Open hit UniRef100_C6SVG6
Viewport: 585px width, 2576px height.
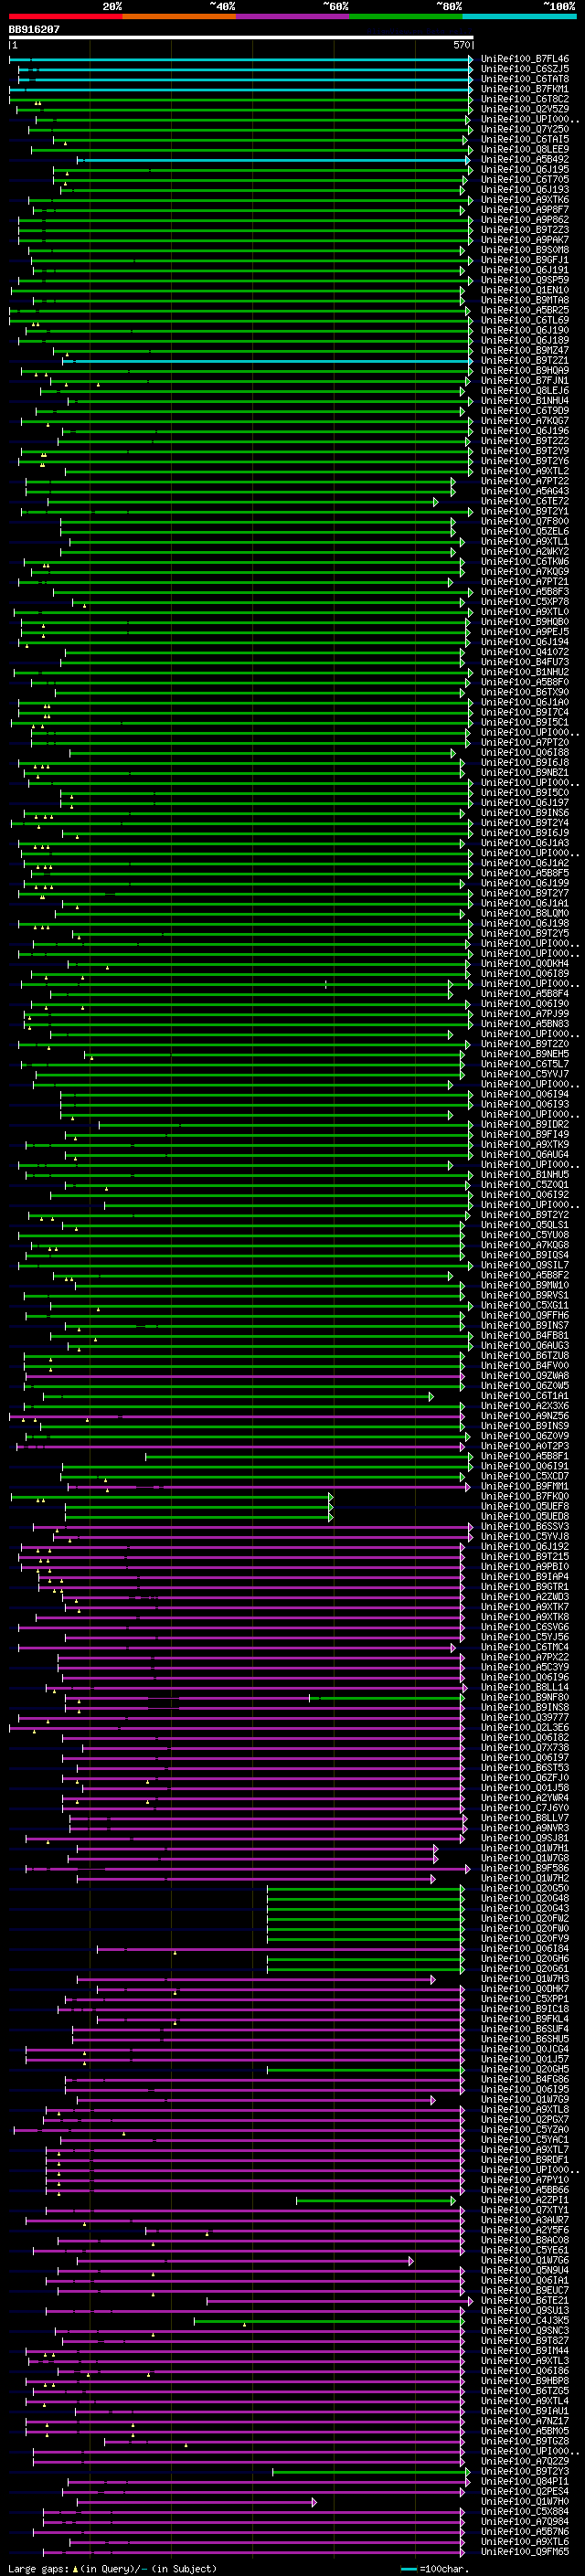(x=525, y=1628)
